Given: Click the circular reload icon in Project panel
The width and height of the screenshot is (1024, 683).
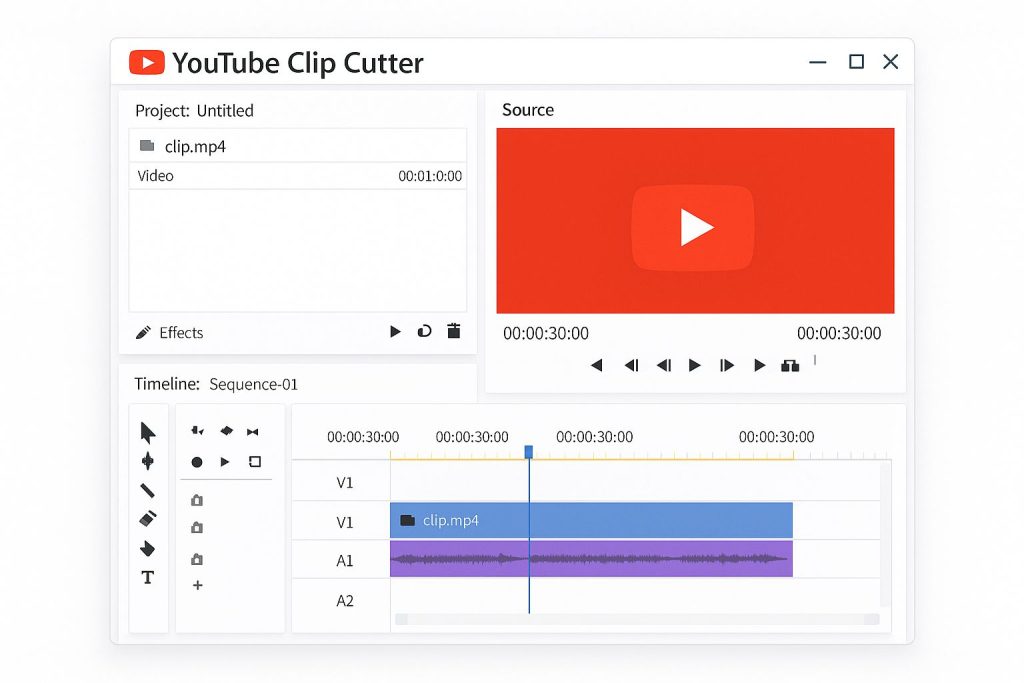Looking at the screenshot, I should [x=424, y=331].
